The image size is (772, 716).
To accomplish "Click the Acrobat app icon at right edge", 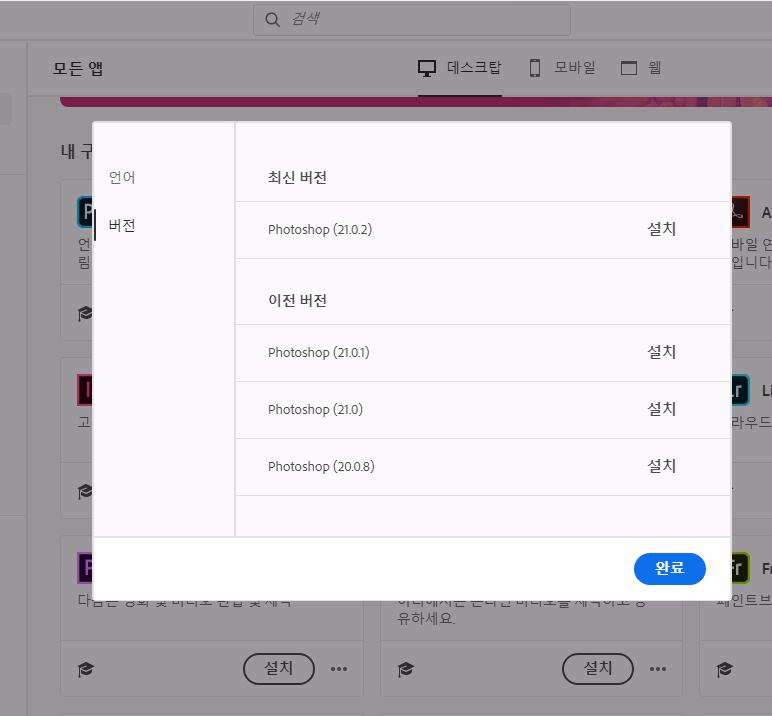I will pyautogui.click(x=740, y=212).
